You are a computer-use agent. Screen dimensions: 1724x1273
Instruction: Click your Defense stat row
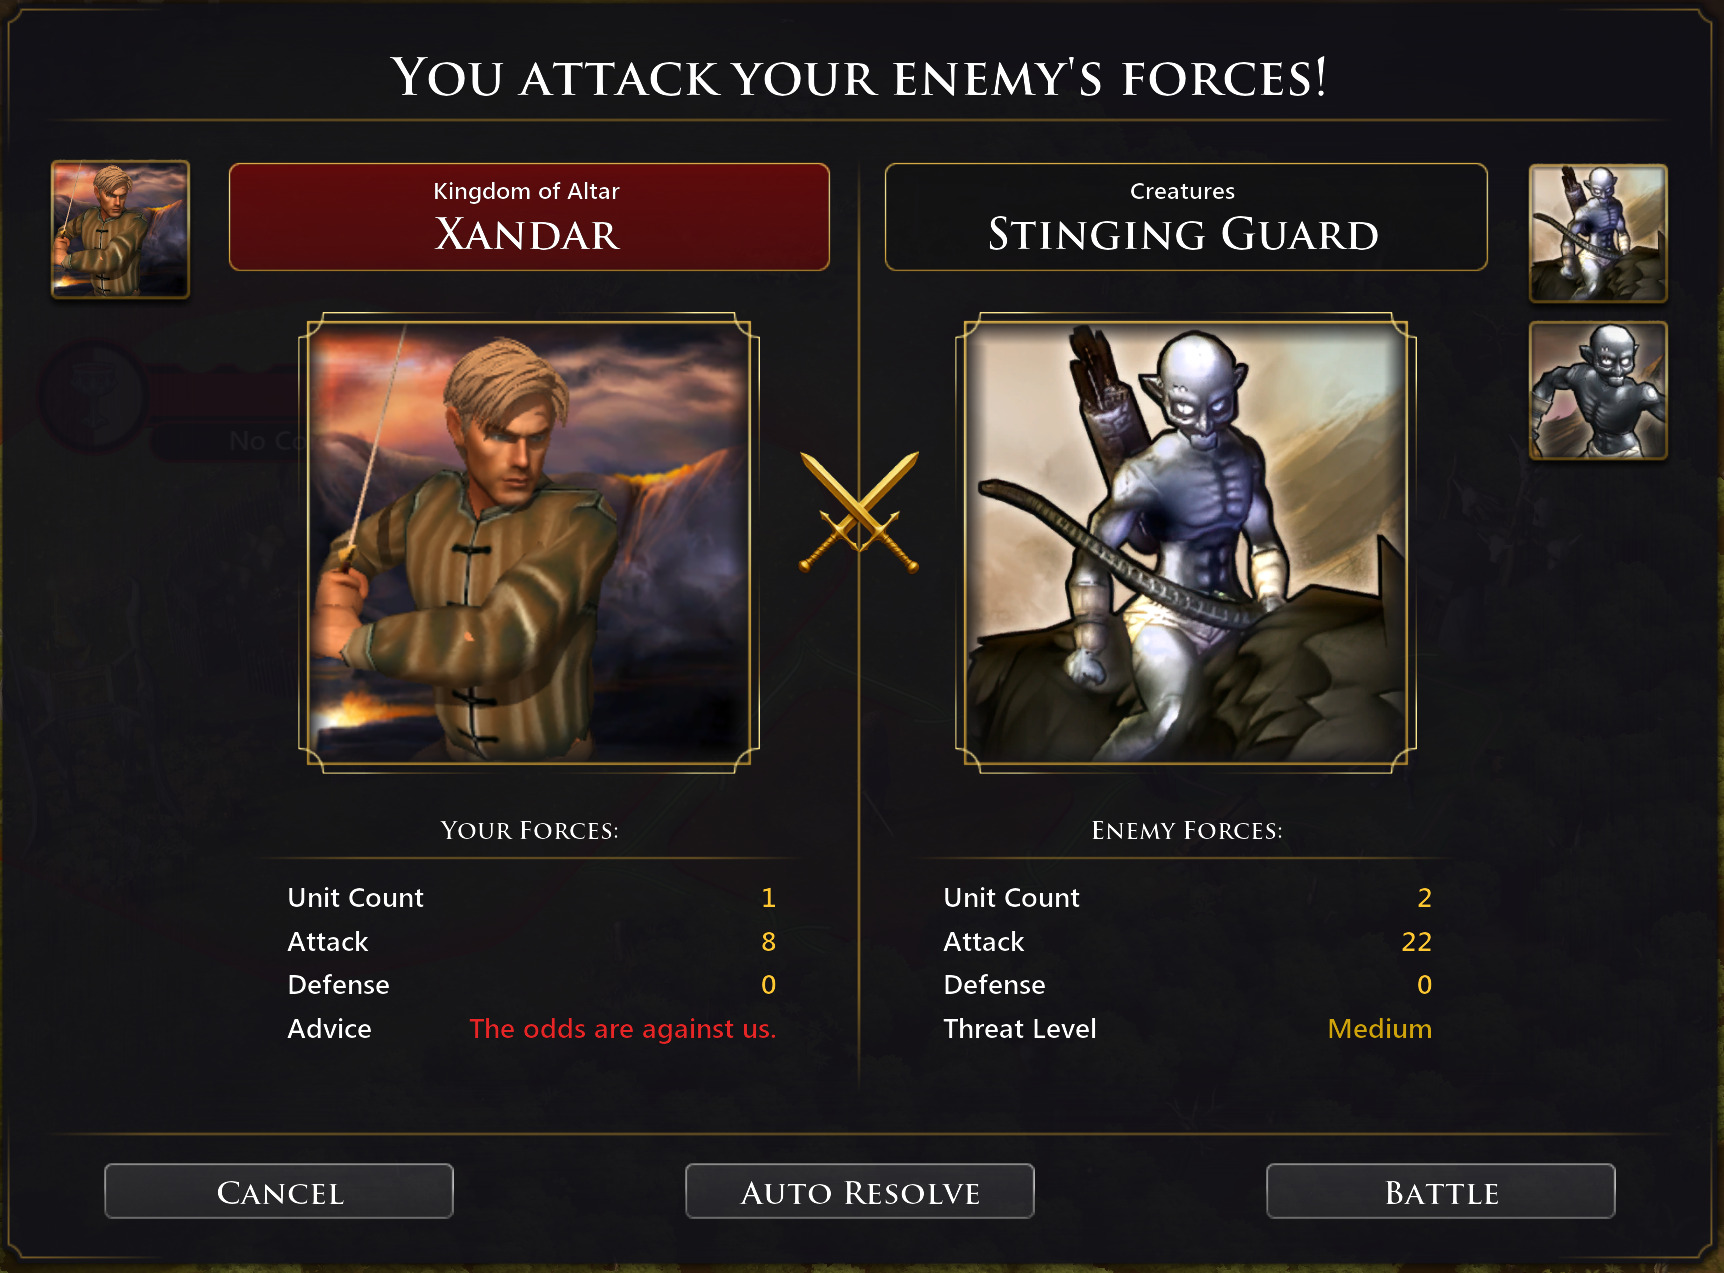(x=531, y=985)
